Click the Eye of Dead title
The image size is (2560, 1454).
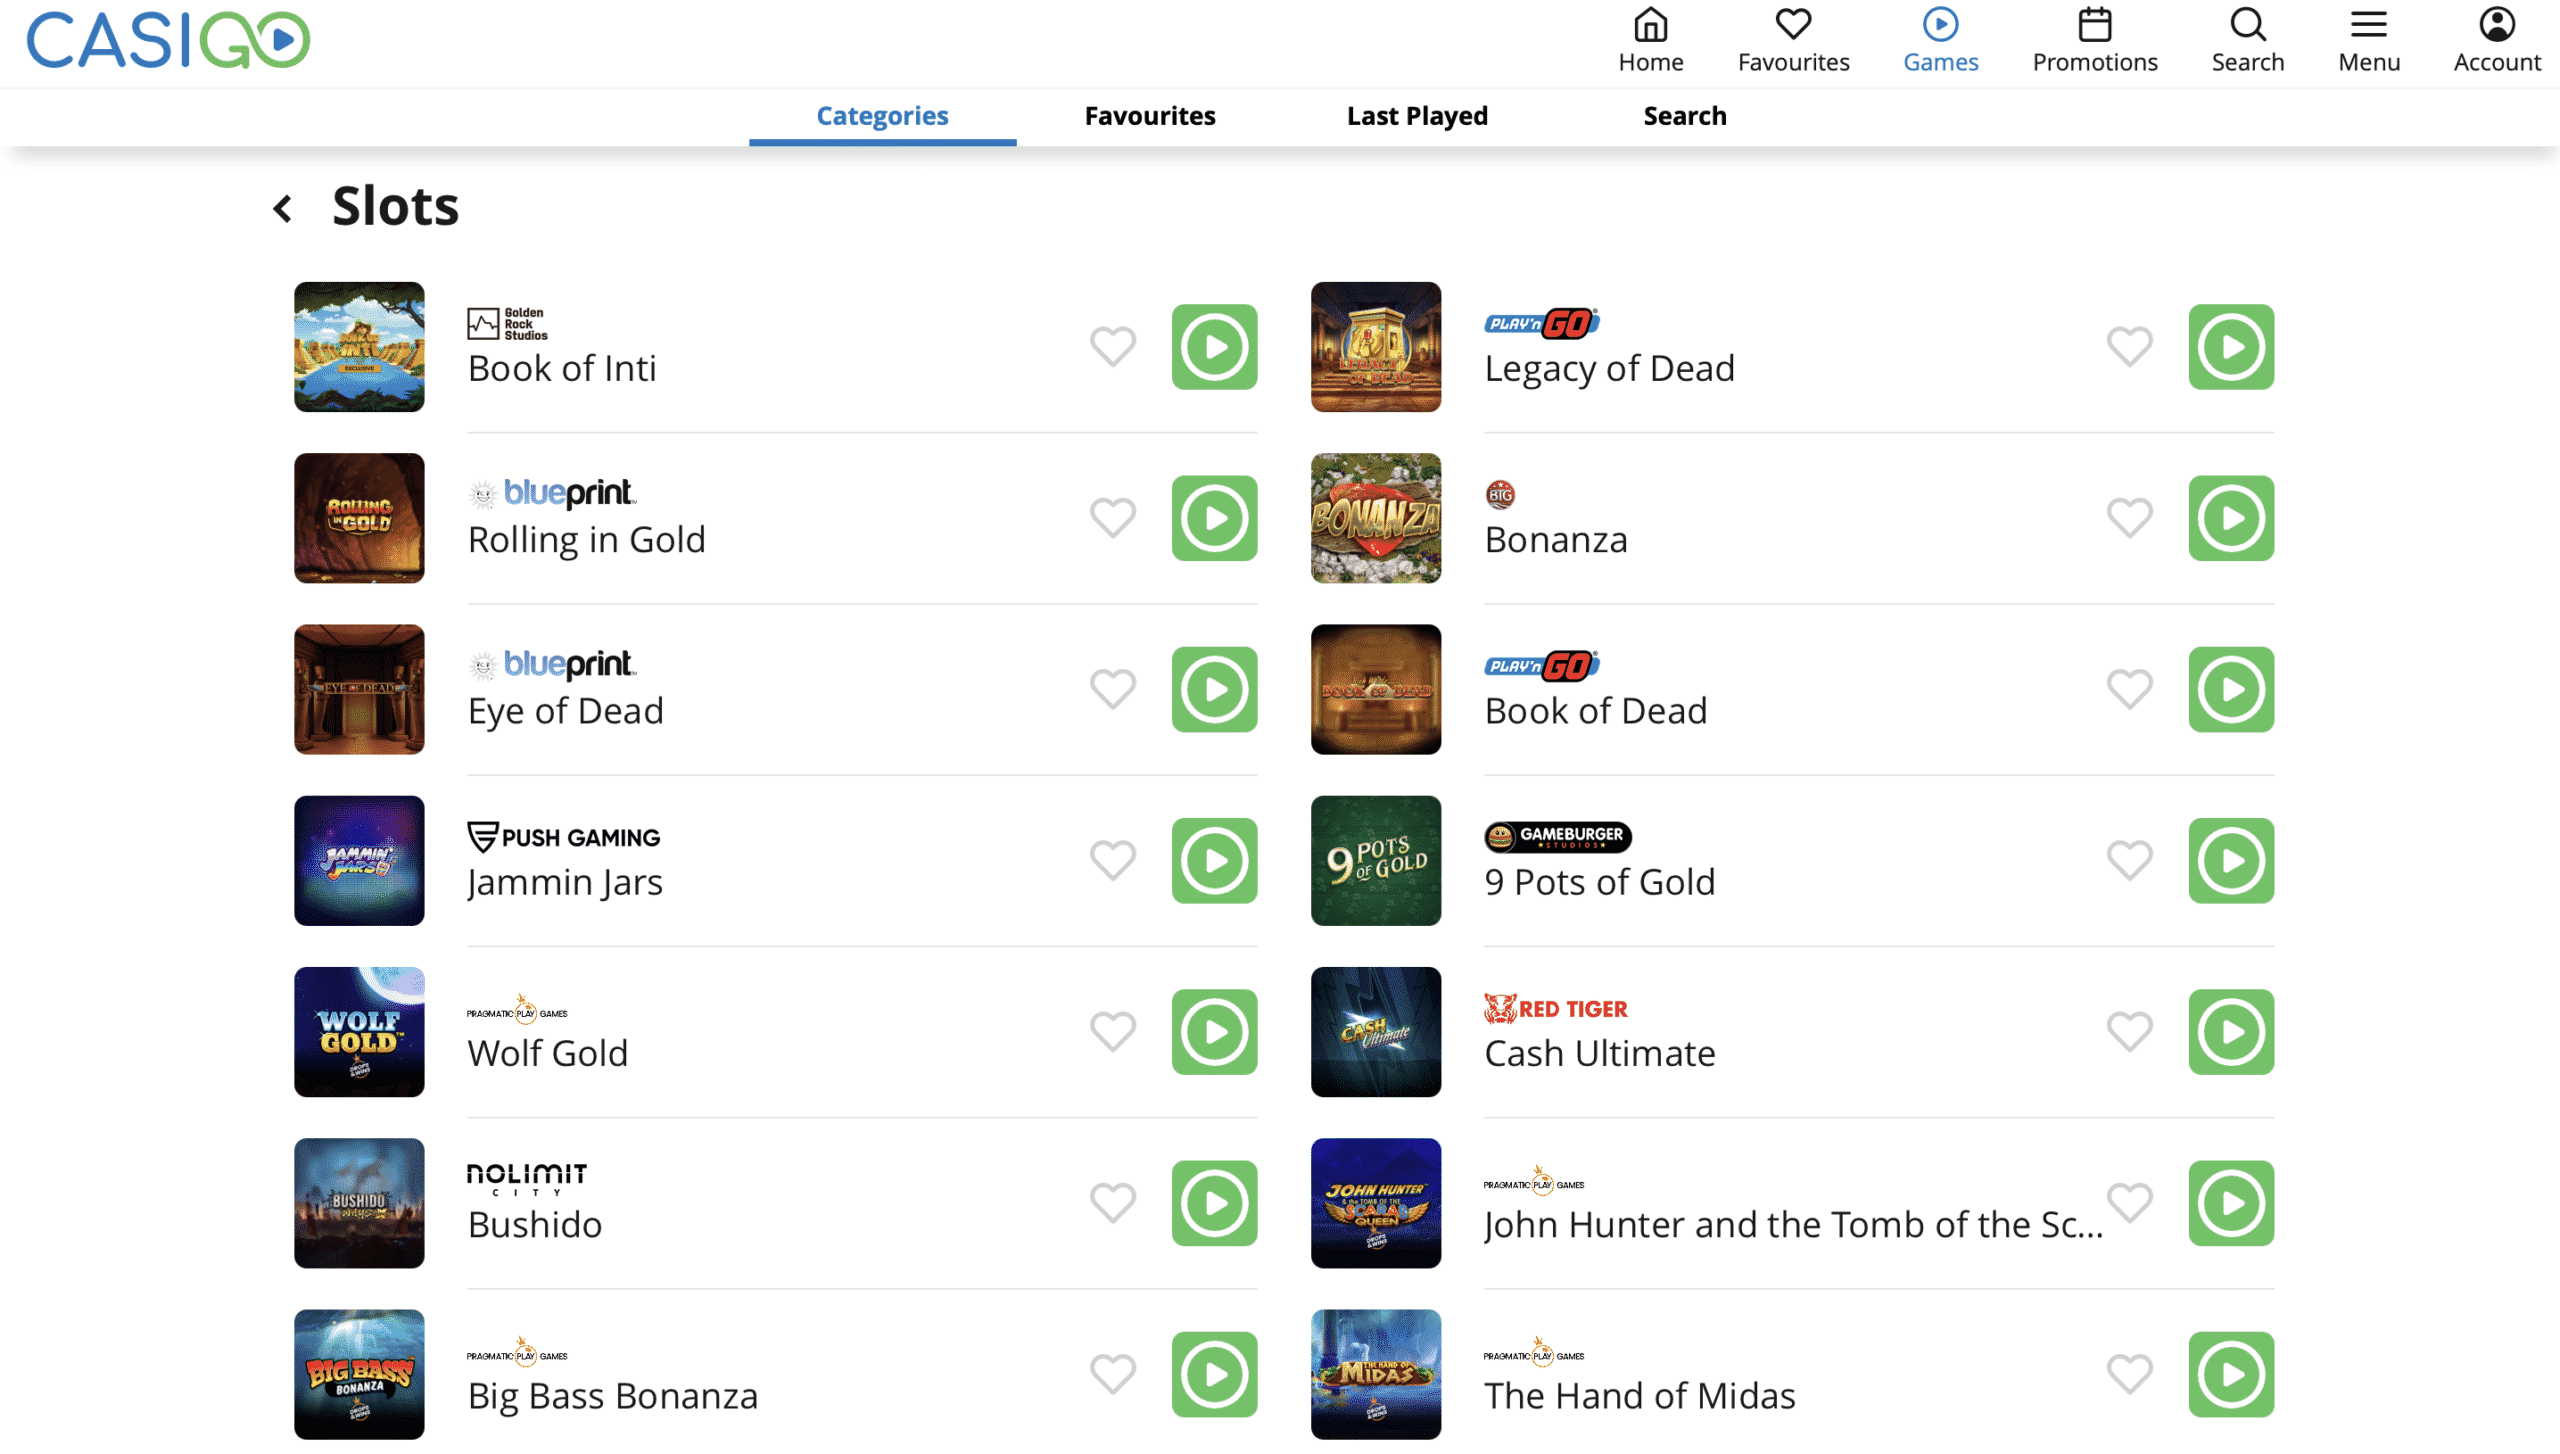click(x=565, y=711)
